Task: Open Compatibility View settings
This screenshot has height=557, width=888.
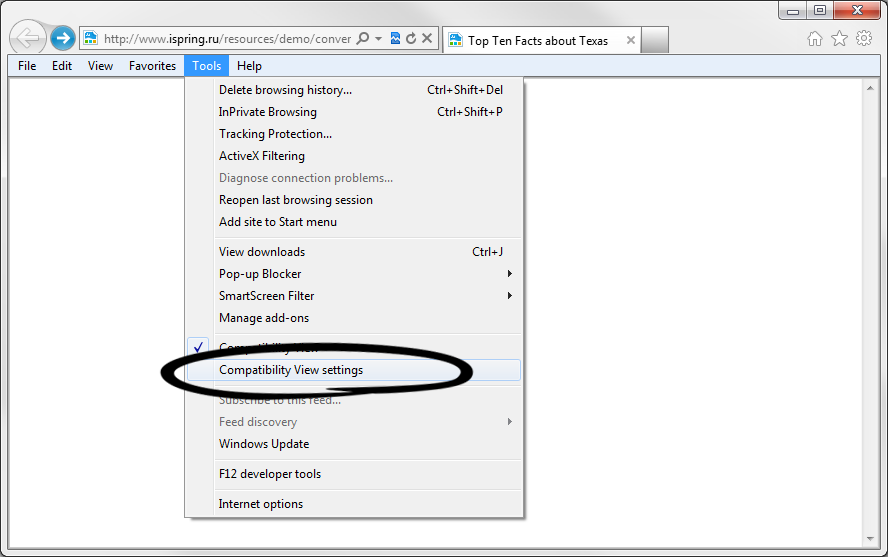Action: [x=354, y=370]
